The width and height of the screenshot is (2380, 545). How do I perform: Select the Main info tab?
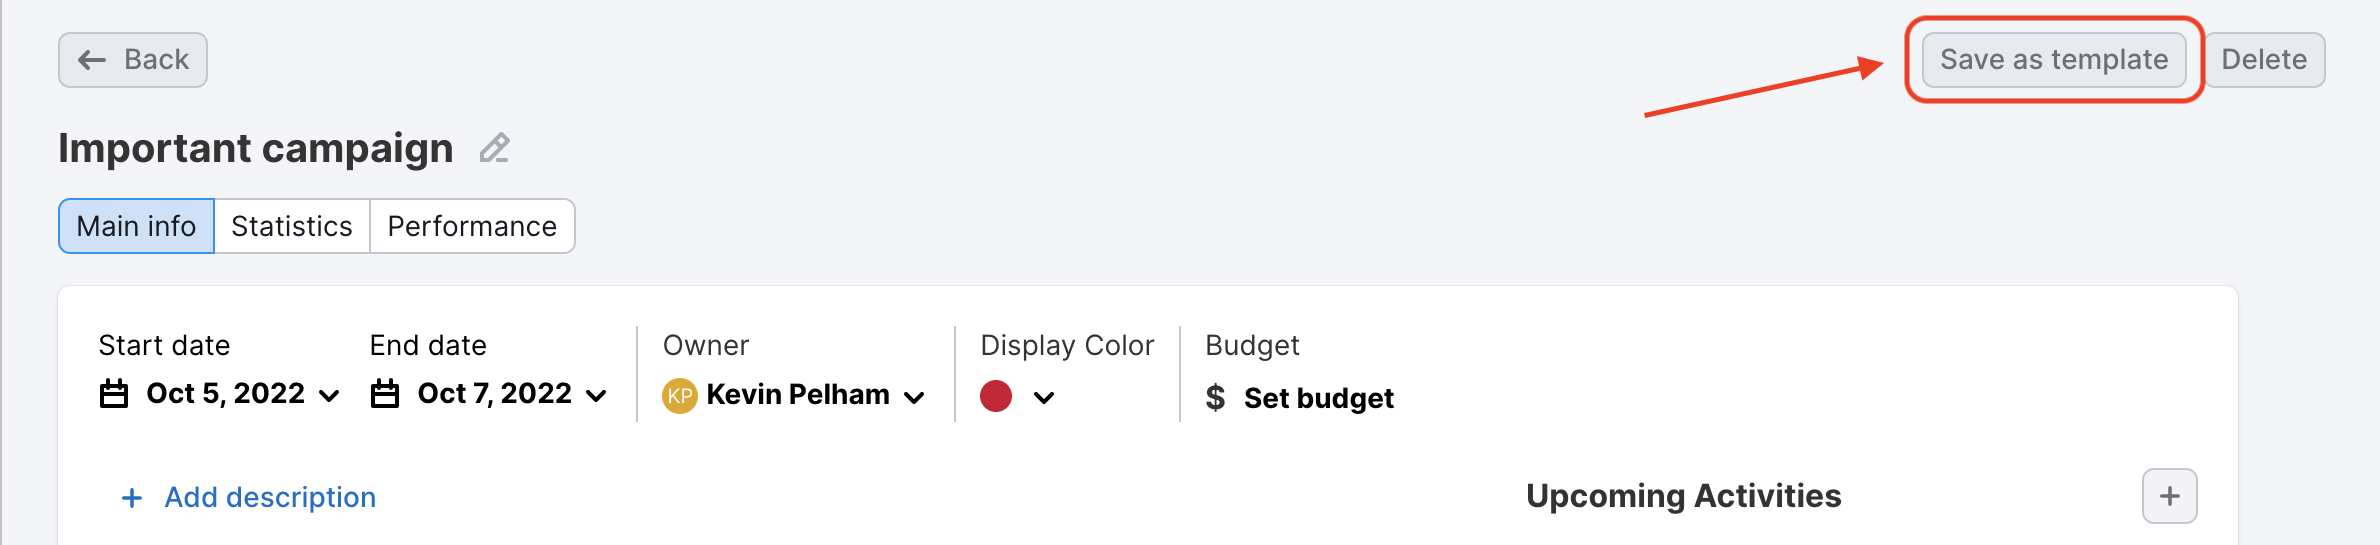[136, 226]
